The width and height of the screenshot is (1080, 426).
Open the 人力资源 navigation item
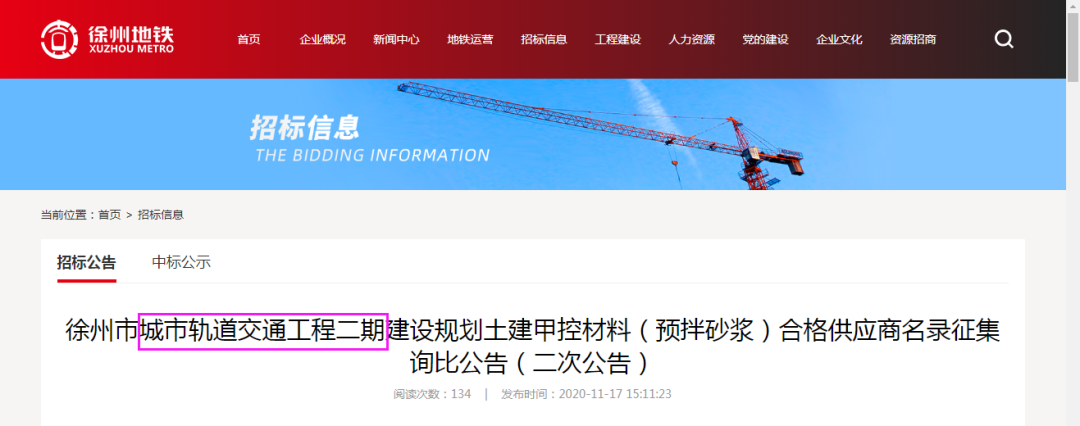click(692, 39)
